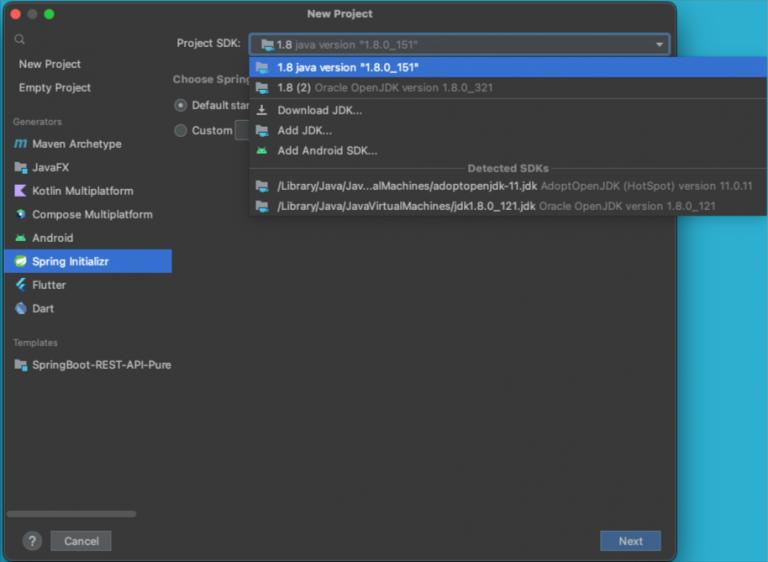Click the Cancel button
This screenshot has height=562, width=768.
[81, 541]
